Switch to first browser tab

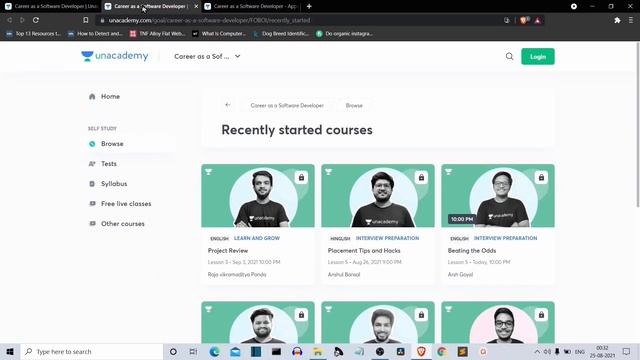point(51,6)
